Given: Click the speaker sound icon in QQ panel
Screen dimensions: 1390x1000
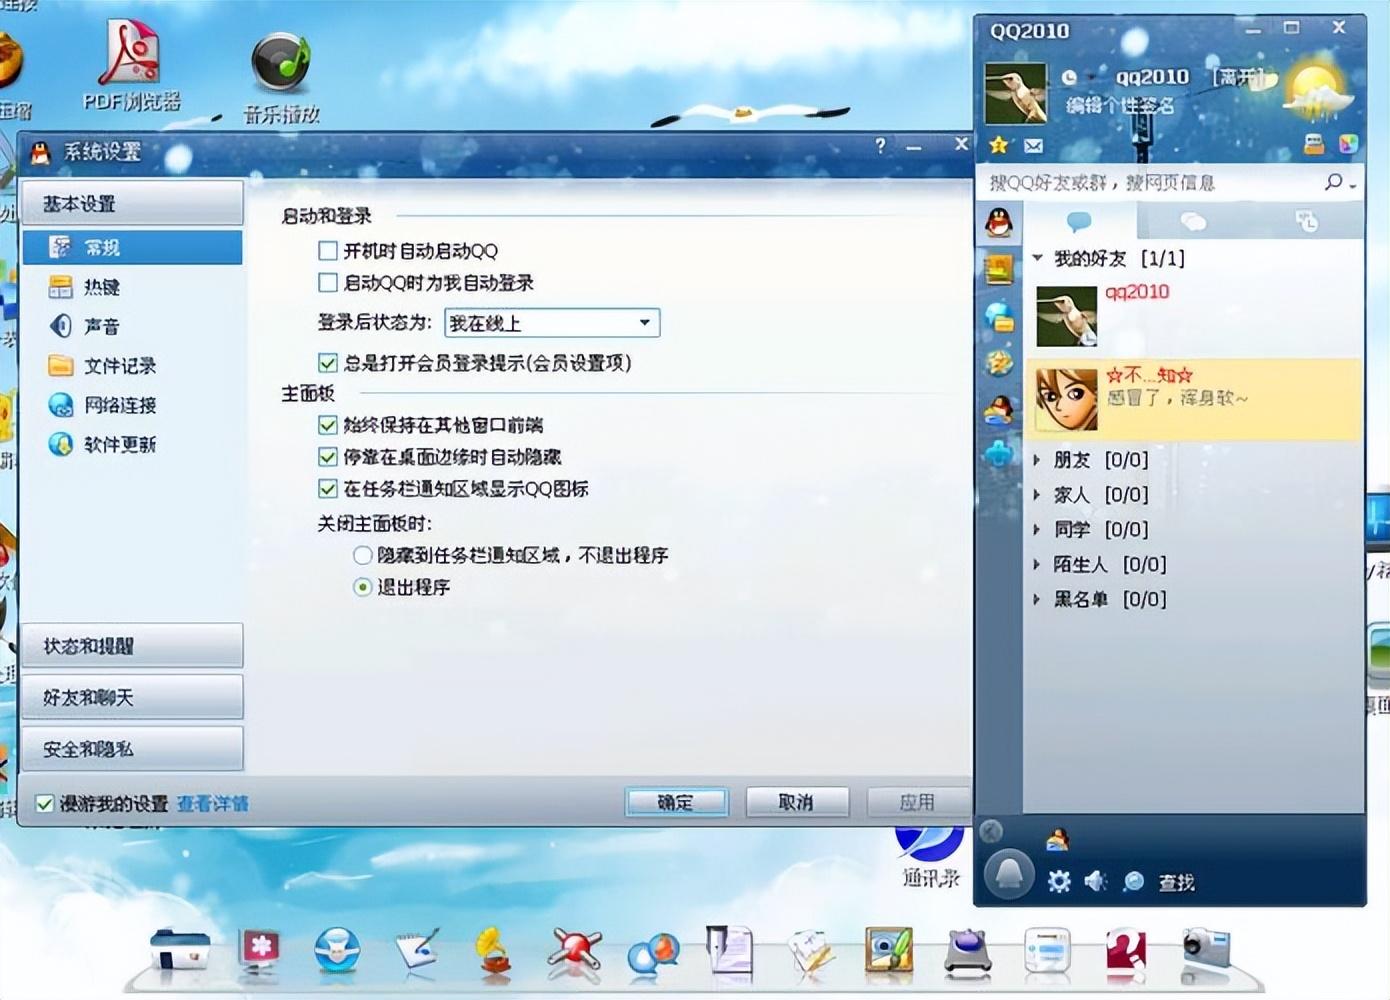Looking at the screenshot, I should (1096, 881).
